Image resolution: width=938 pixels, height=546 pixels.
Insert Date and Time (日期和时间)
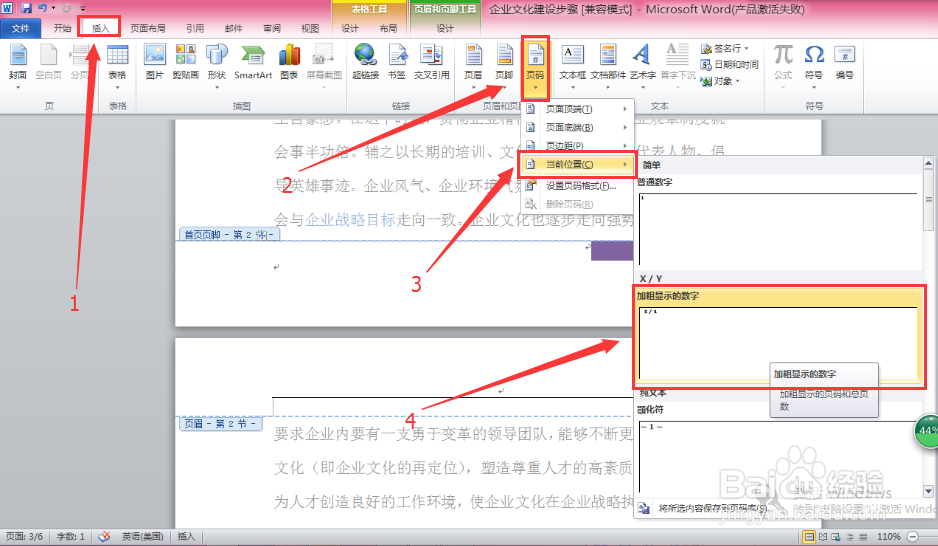click(730, 64)
